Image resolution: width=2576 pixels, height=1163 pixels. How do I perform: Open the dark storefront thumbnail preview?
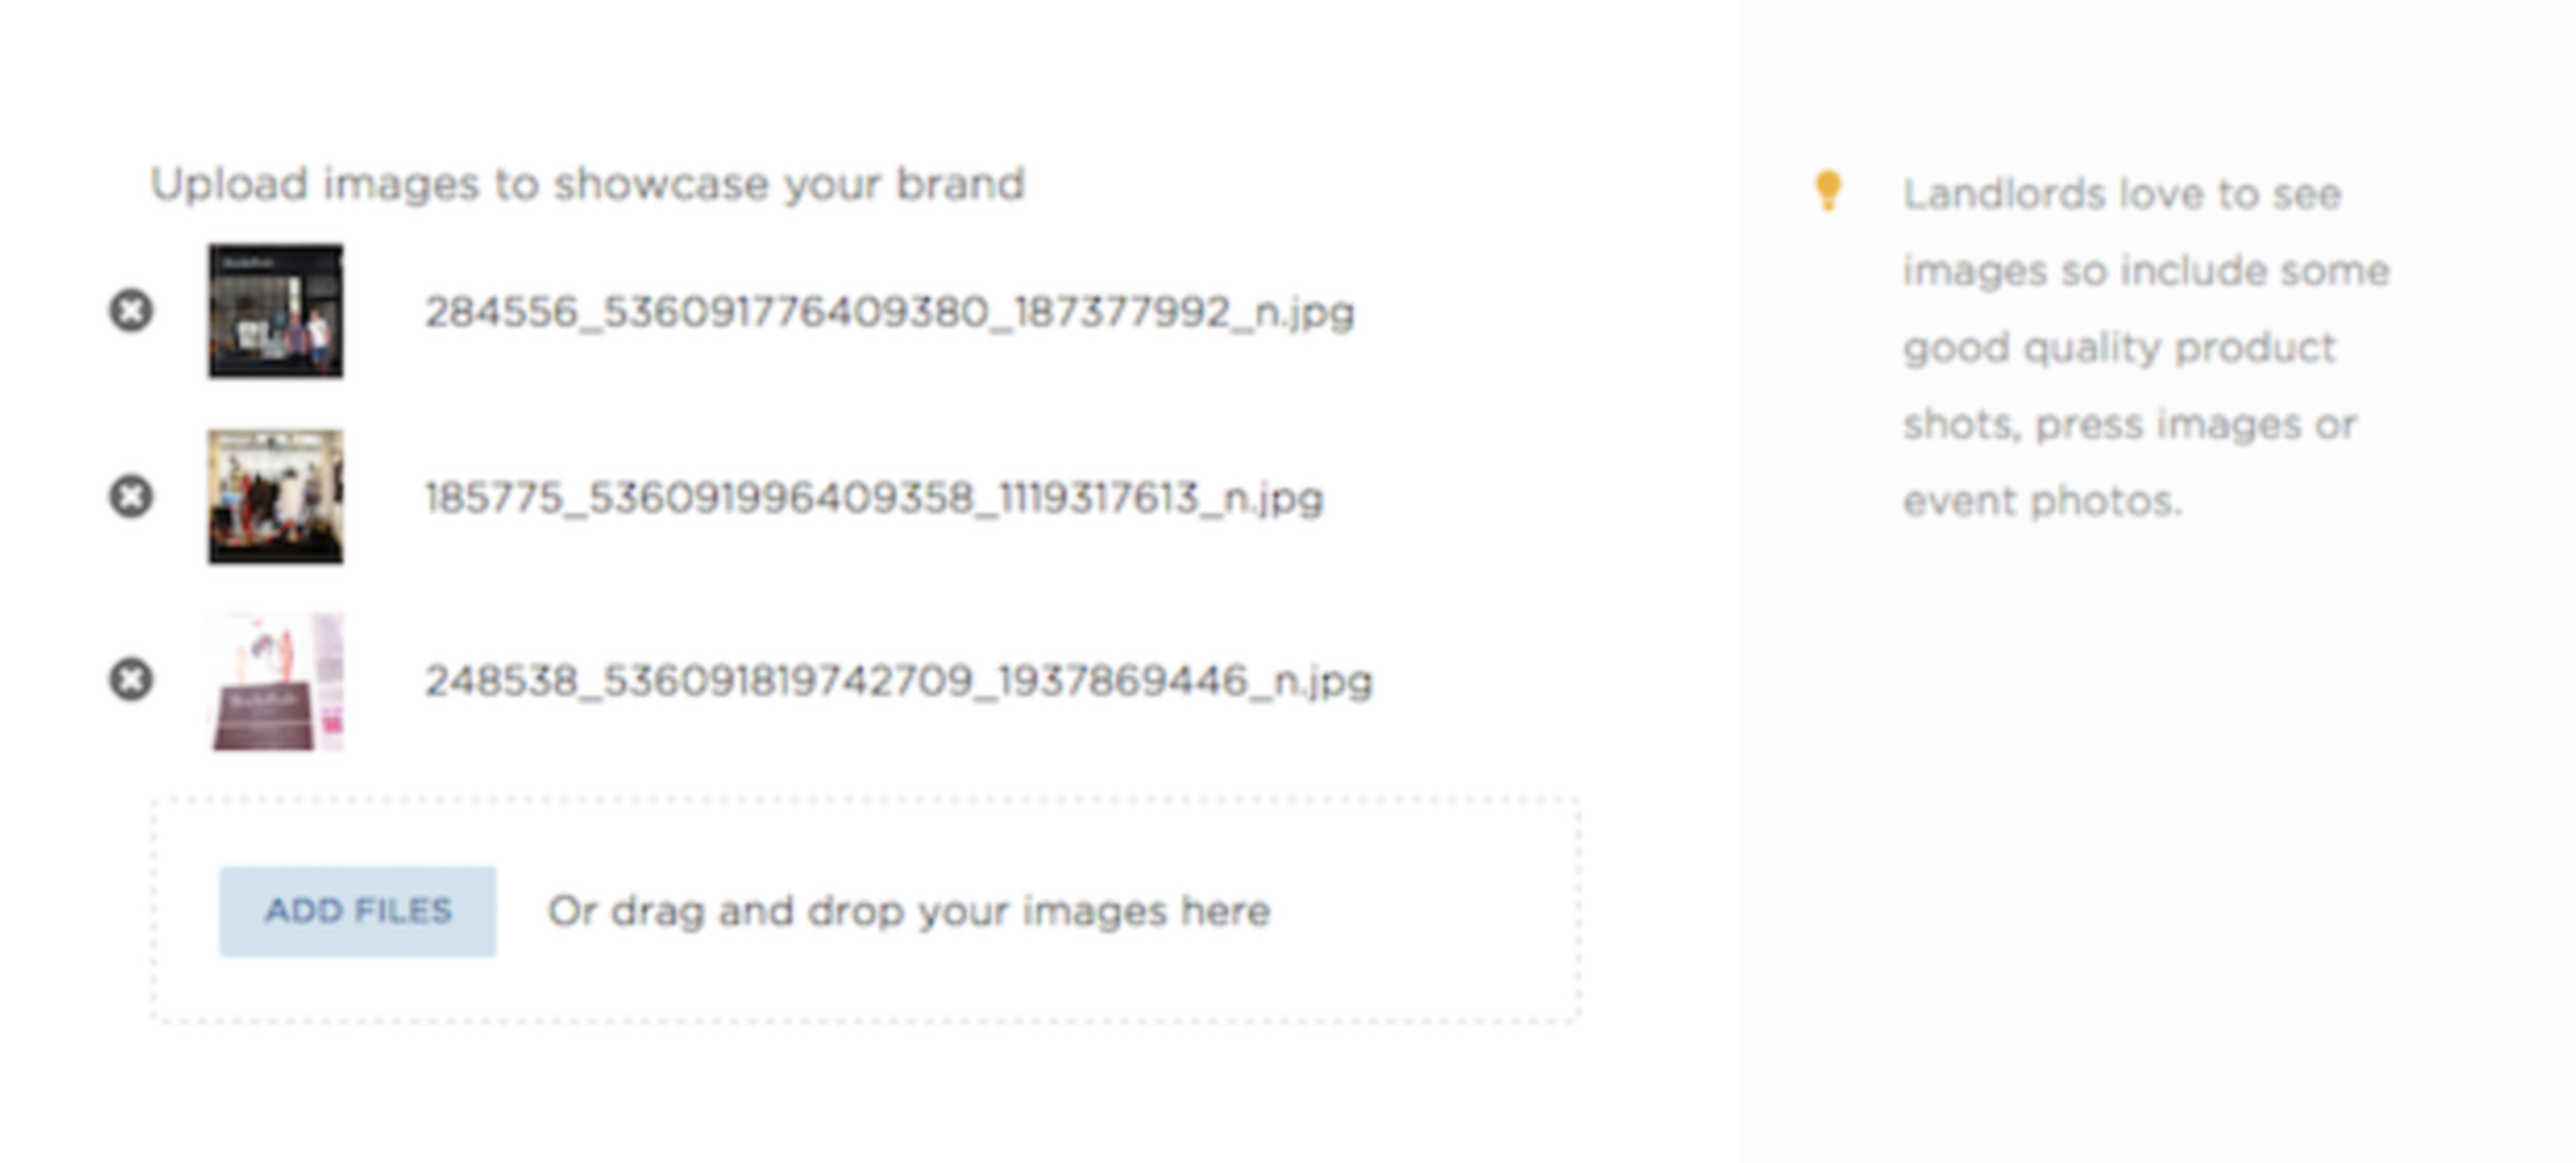click(x=276, y=311)
